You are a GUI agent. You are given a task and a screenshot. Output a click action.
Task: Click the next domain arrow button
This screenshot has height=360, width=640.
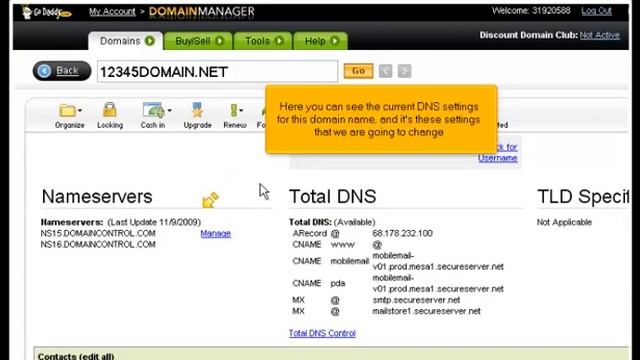404,71
